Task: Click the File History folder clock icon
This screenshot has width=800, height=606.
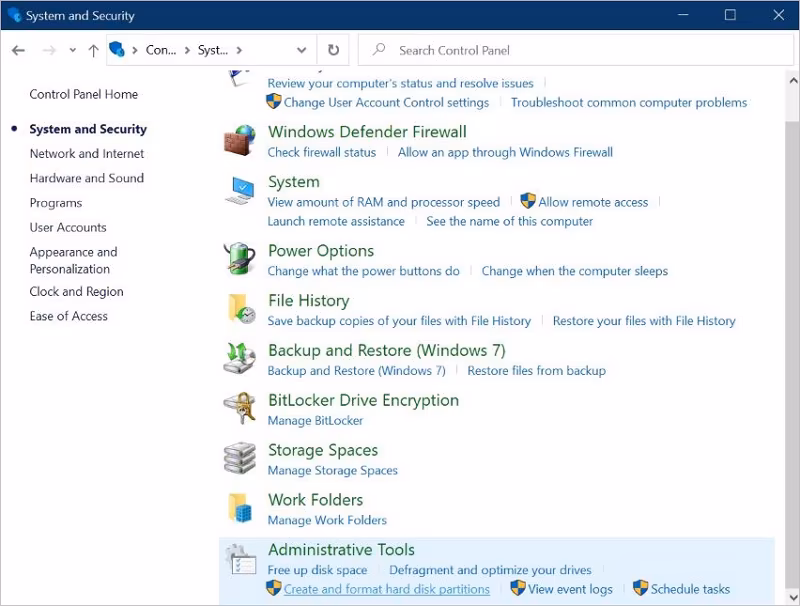Action: click(x=241, y=308)
